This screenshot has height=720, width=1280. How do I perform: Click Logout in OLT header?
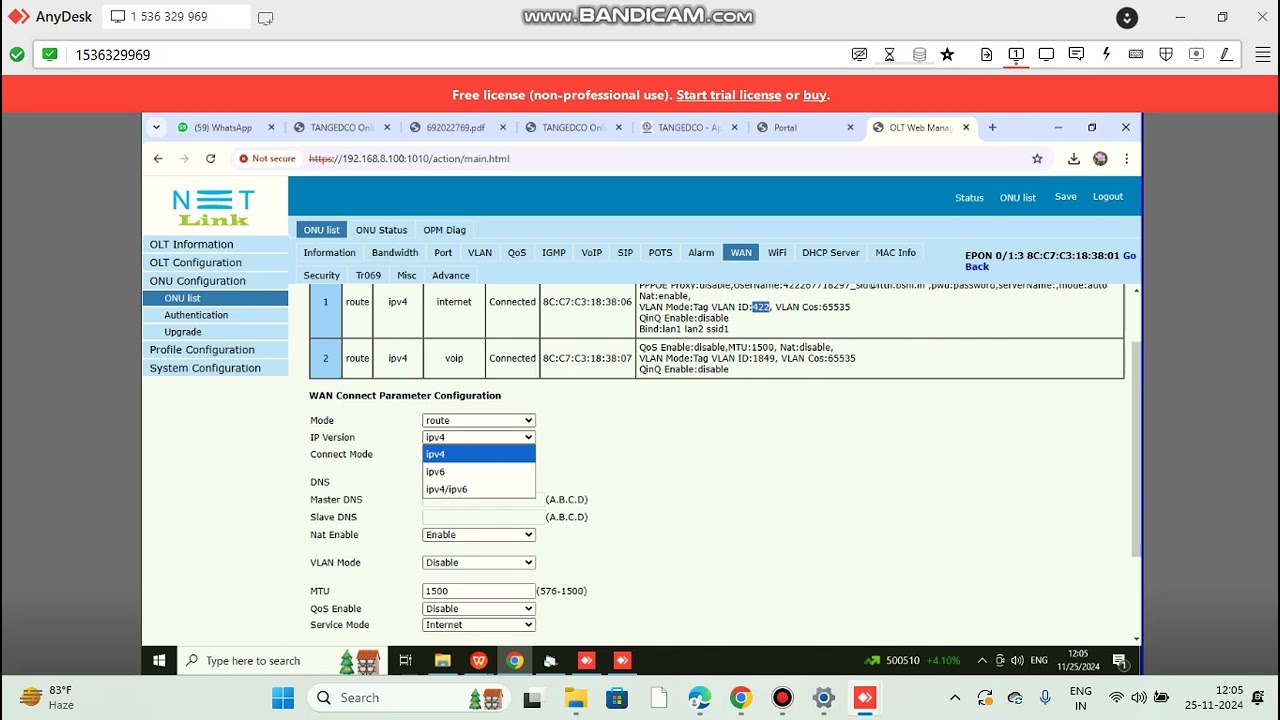click(1108, 197)
